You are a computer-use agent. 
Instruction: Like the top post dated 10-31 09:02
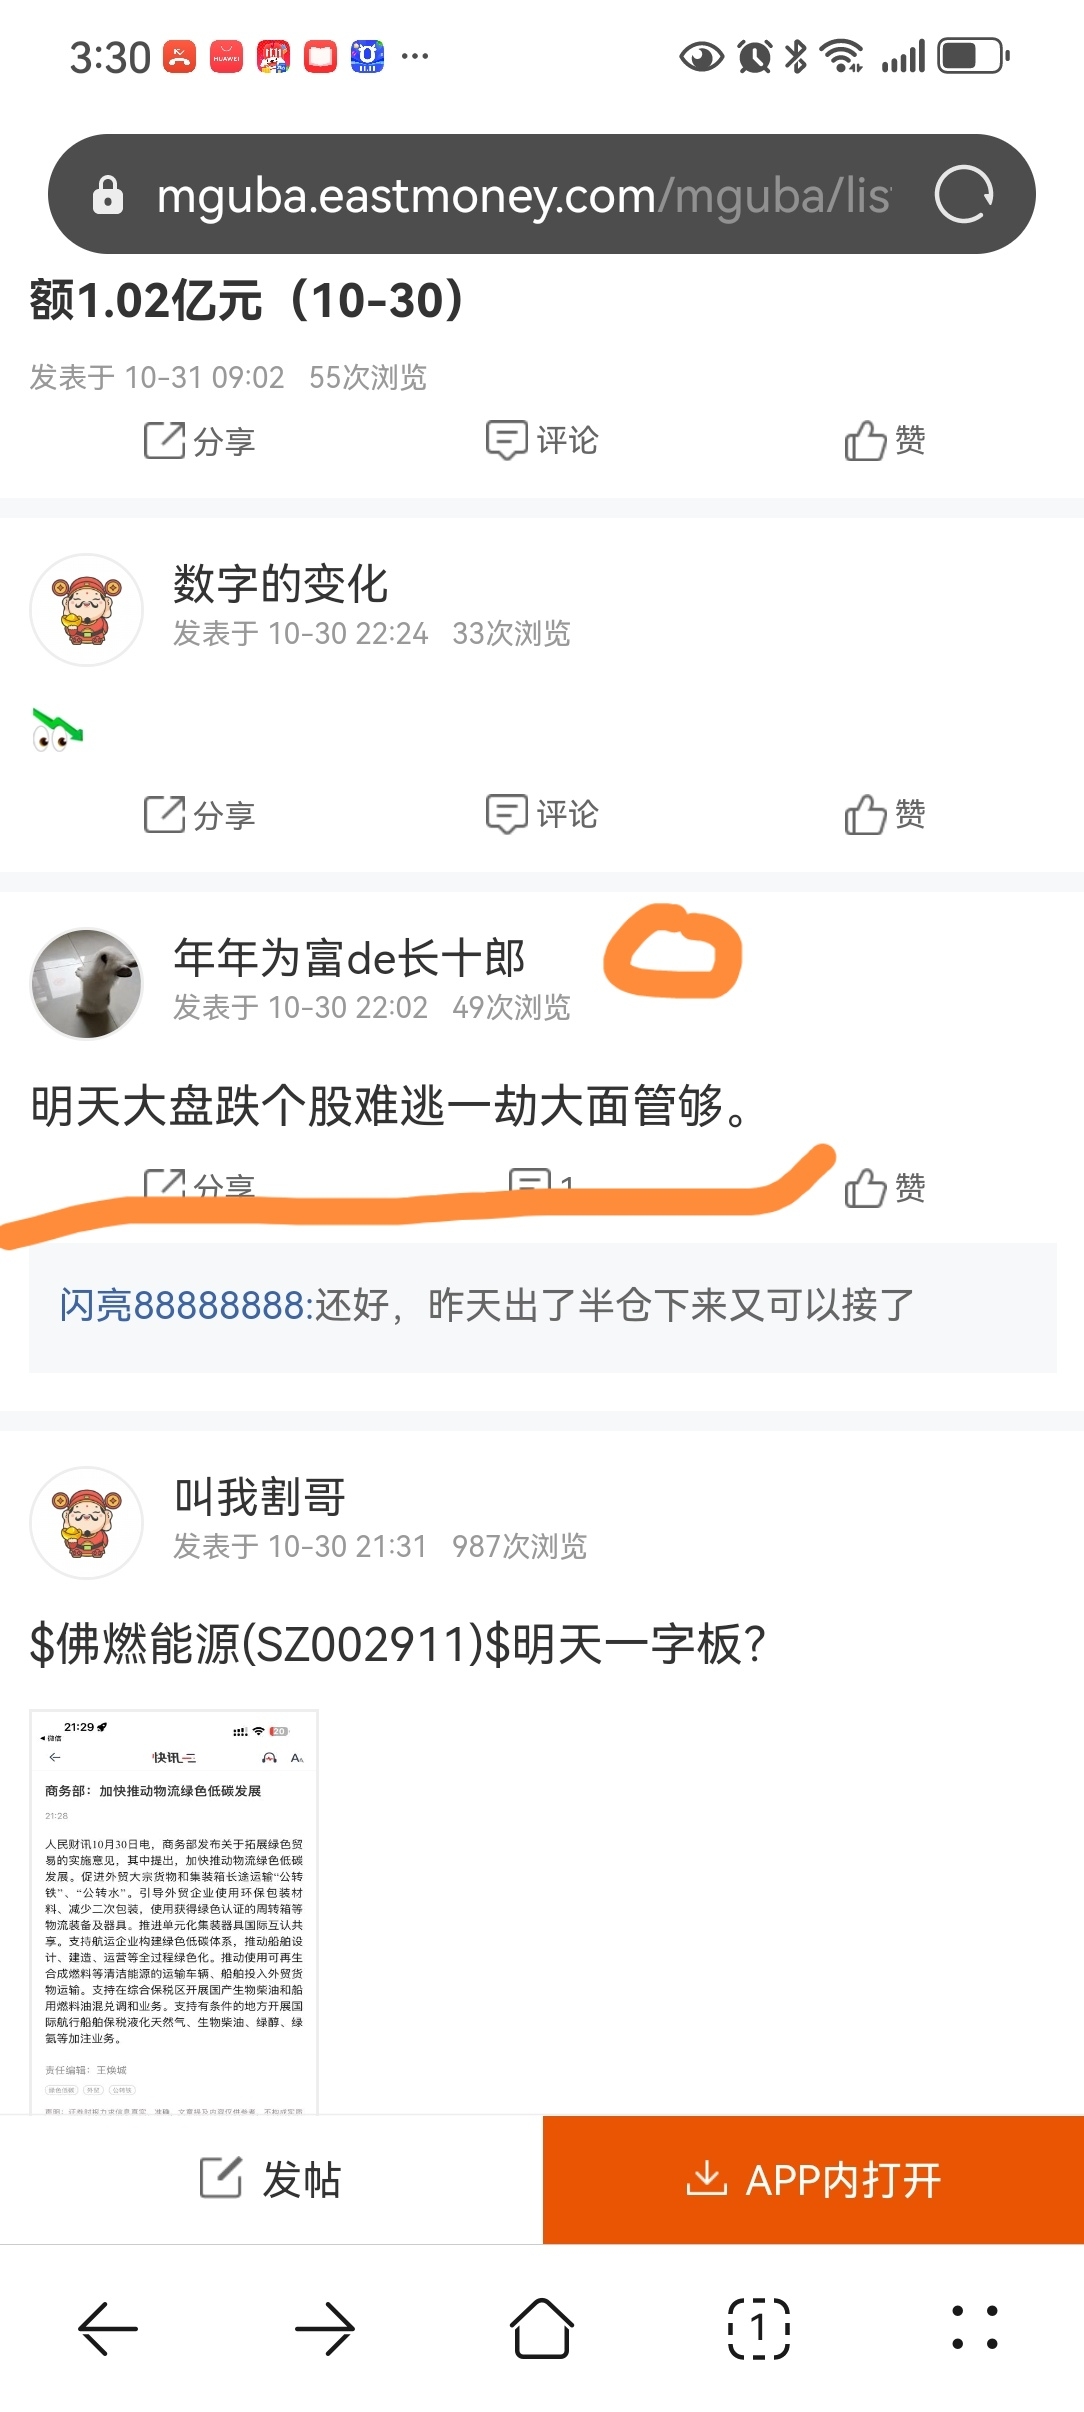pyautogui.click(x=885, y=441)
